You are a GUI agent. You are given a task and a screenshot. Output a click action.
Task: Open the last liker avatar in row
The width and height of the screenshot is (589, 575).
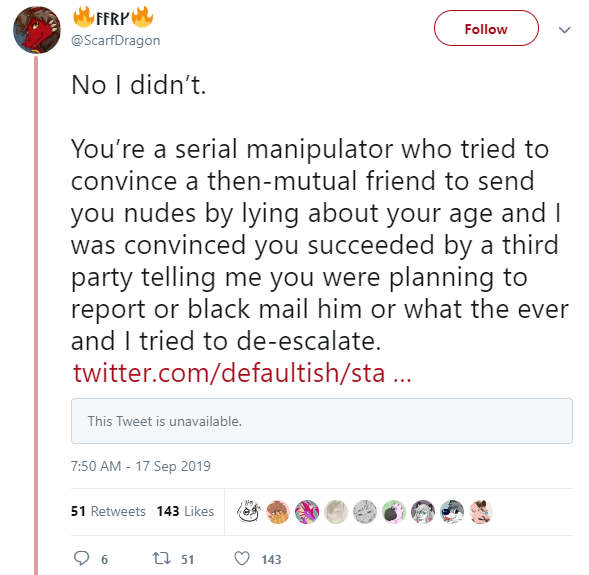[x=481, y=512]
